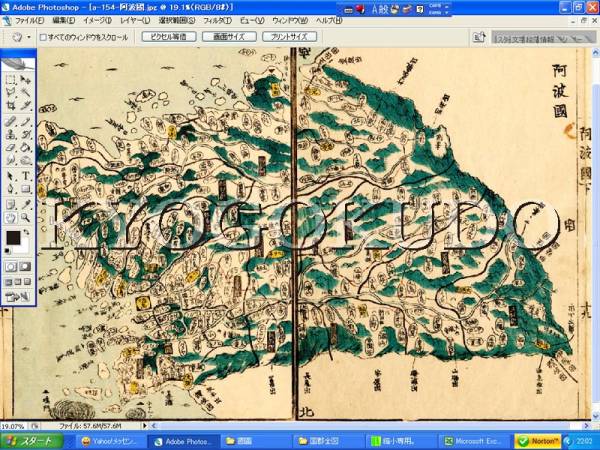600x450 pixels.
Task: Select the Rectangle Shape tool
Action: coord(25,189)
